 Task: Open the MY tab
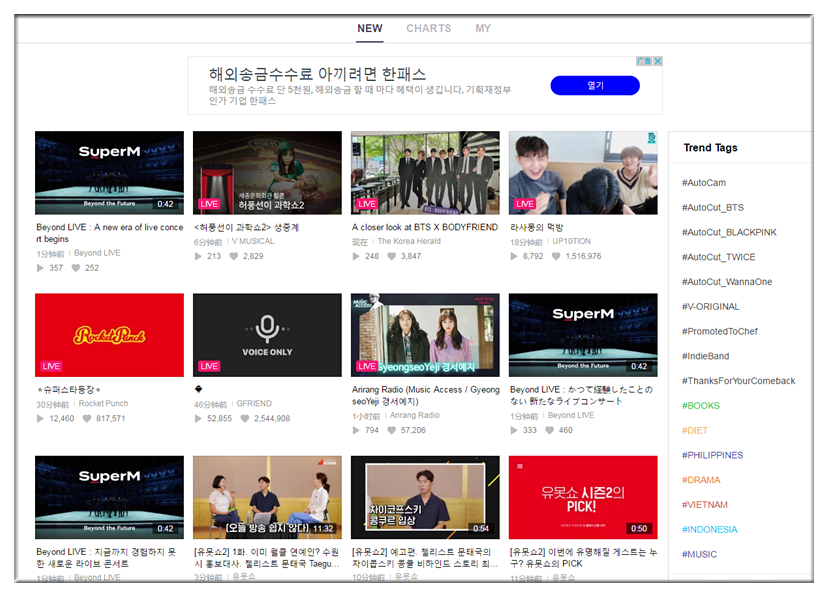pos(483,28)
